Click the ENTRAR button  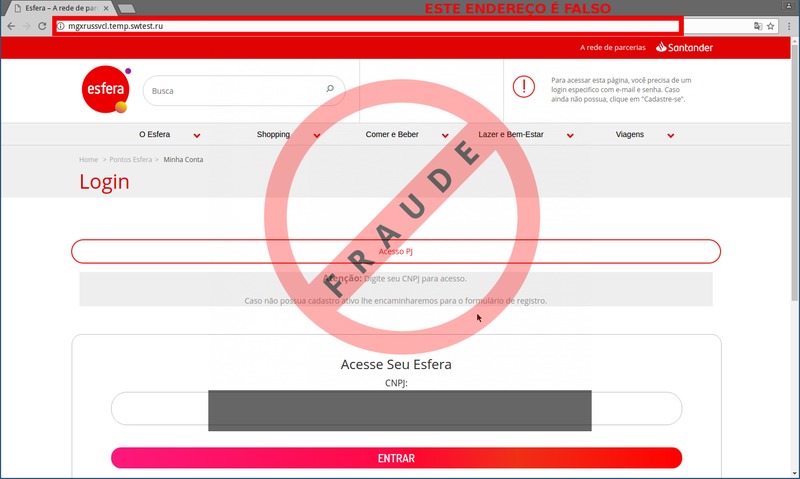(396, 458)
